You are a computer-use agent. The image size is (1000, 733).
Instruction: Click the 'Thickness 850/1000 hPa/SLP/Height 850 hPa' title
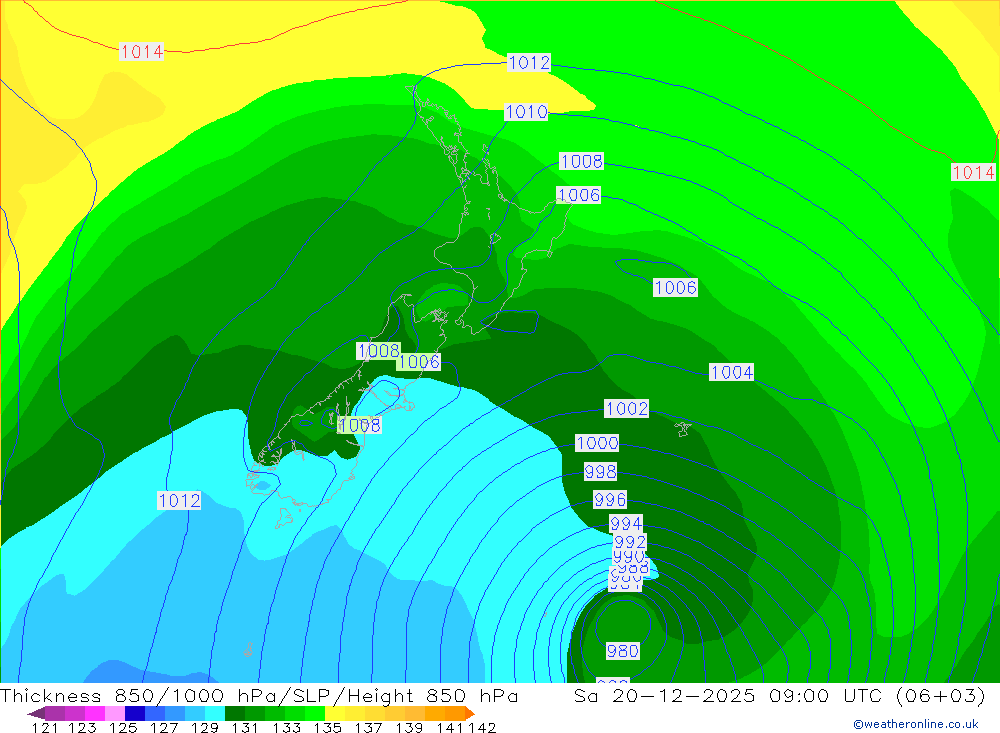pyautogui.click(x=259, y=695)
